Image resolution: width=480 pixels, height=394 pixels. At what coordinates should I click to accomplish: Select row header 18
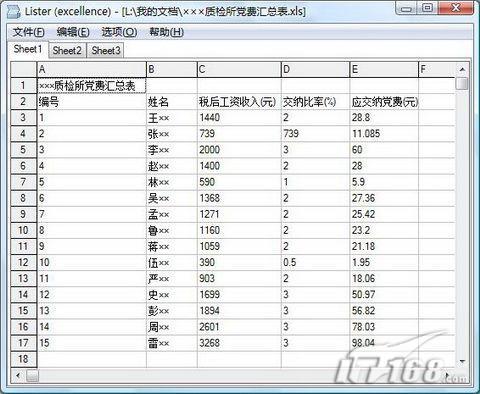point(23,359)
